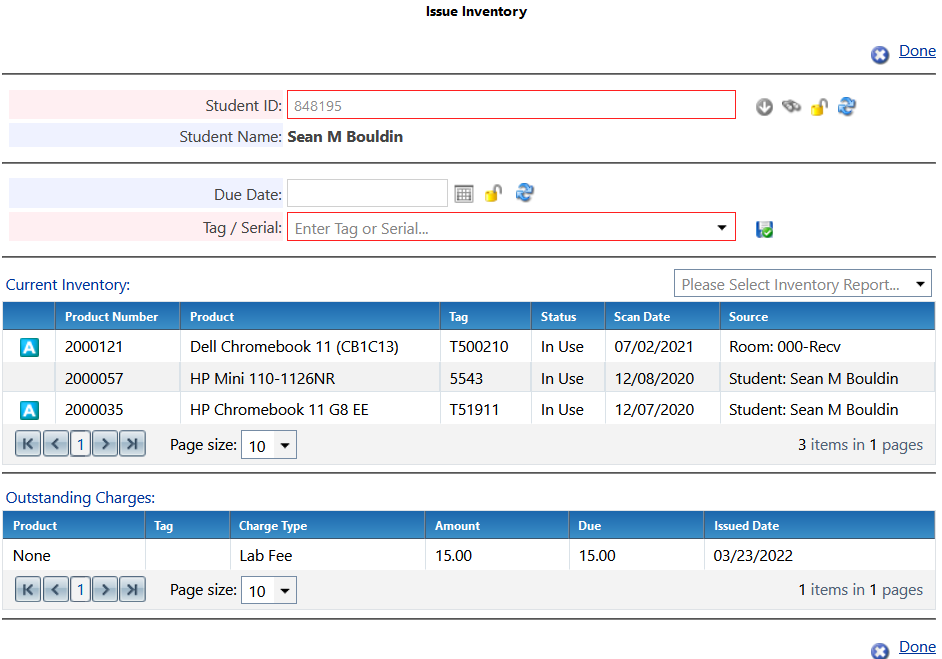Open Current Inventory page size dropdown
This screenshot has height=659, width=942.
[269, 445]
